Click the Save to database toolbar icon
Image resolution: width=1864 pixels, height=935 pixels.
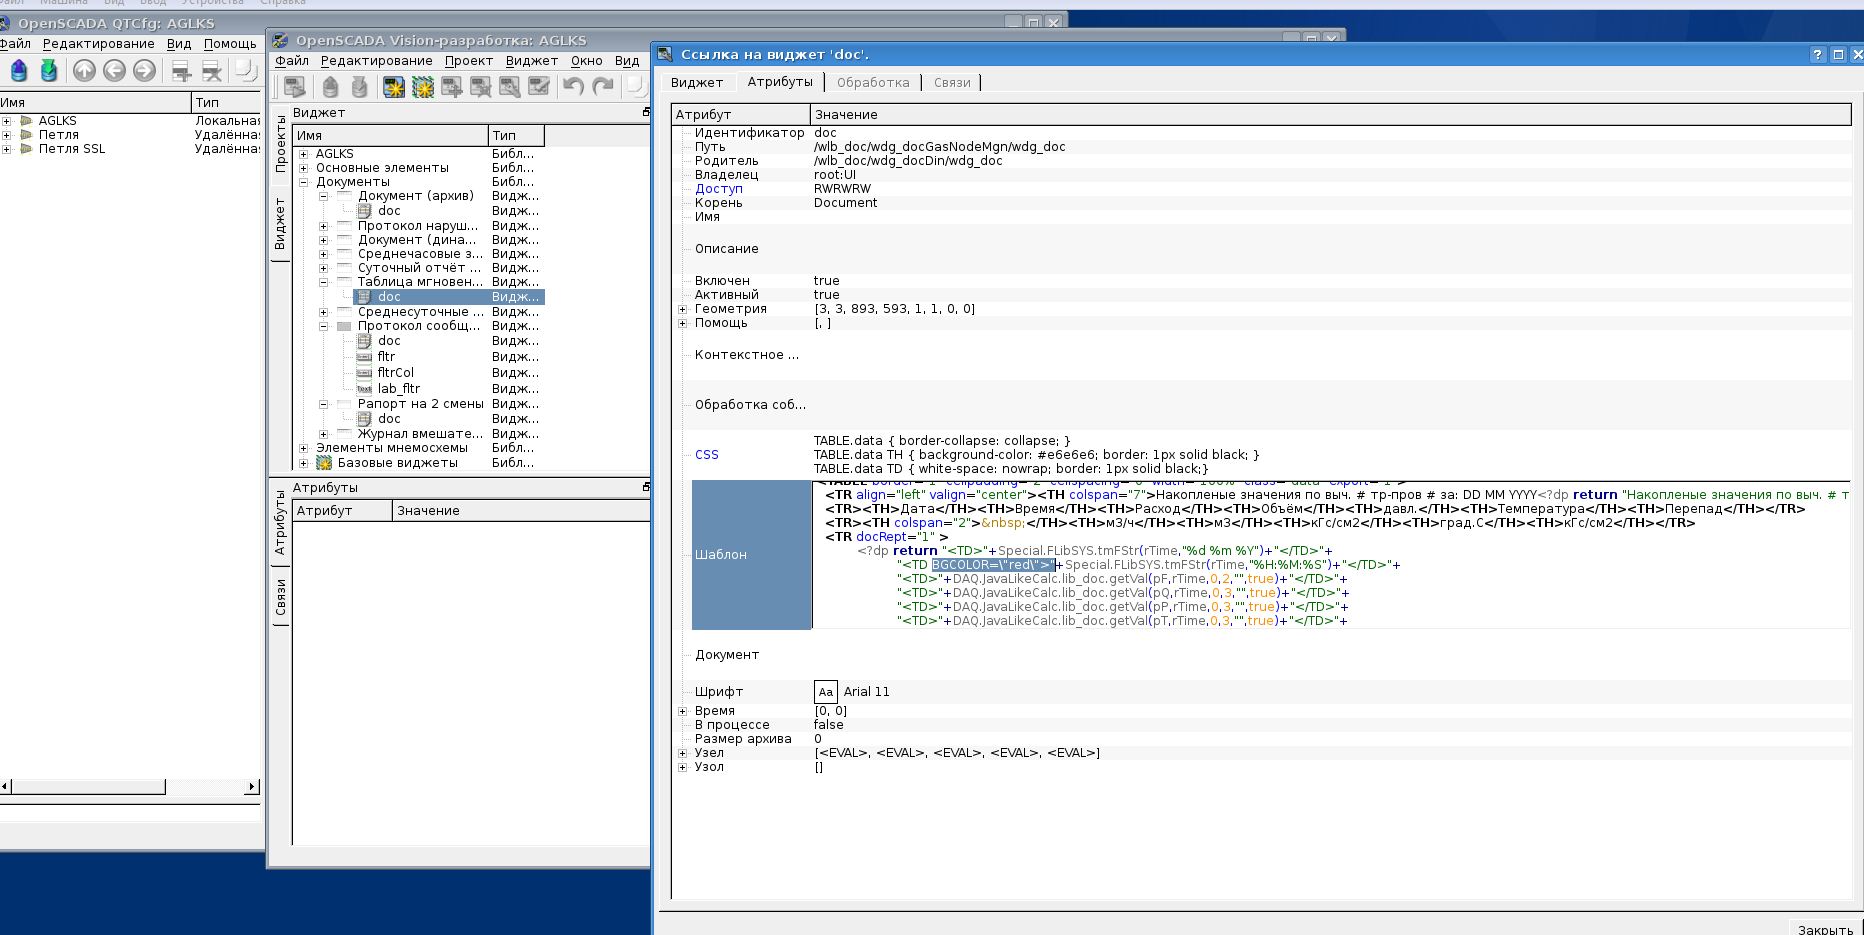point(48,70)
